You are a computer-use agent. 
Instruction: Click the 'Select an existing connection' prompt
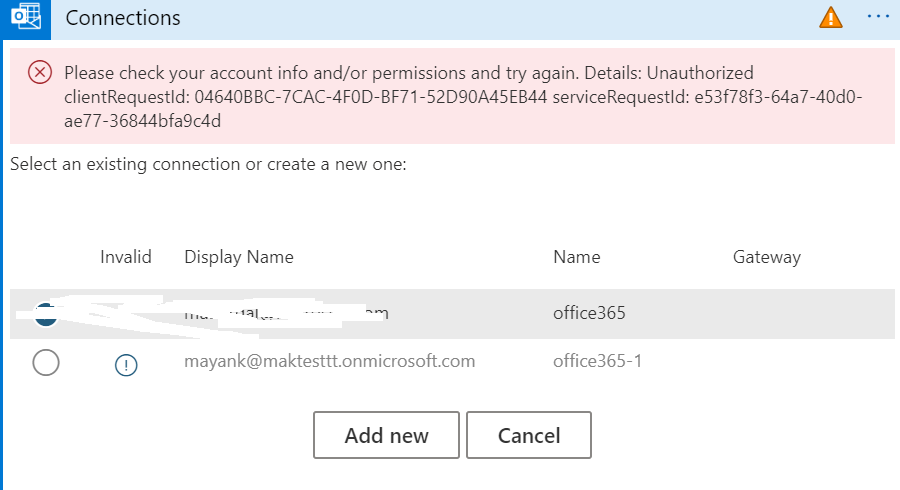click(208, 164)
